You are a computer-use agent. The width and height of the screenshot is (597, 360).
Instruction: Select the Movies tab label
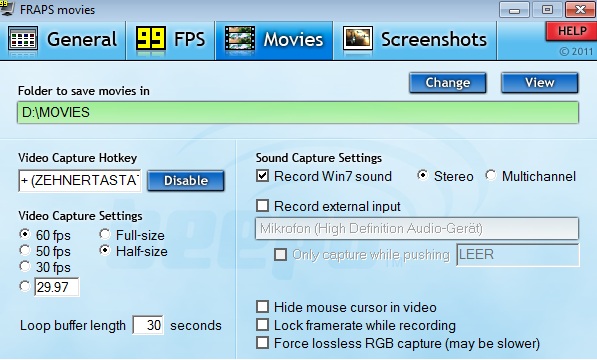click(x=293, y=39)
